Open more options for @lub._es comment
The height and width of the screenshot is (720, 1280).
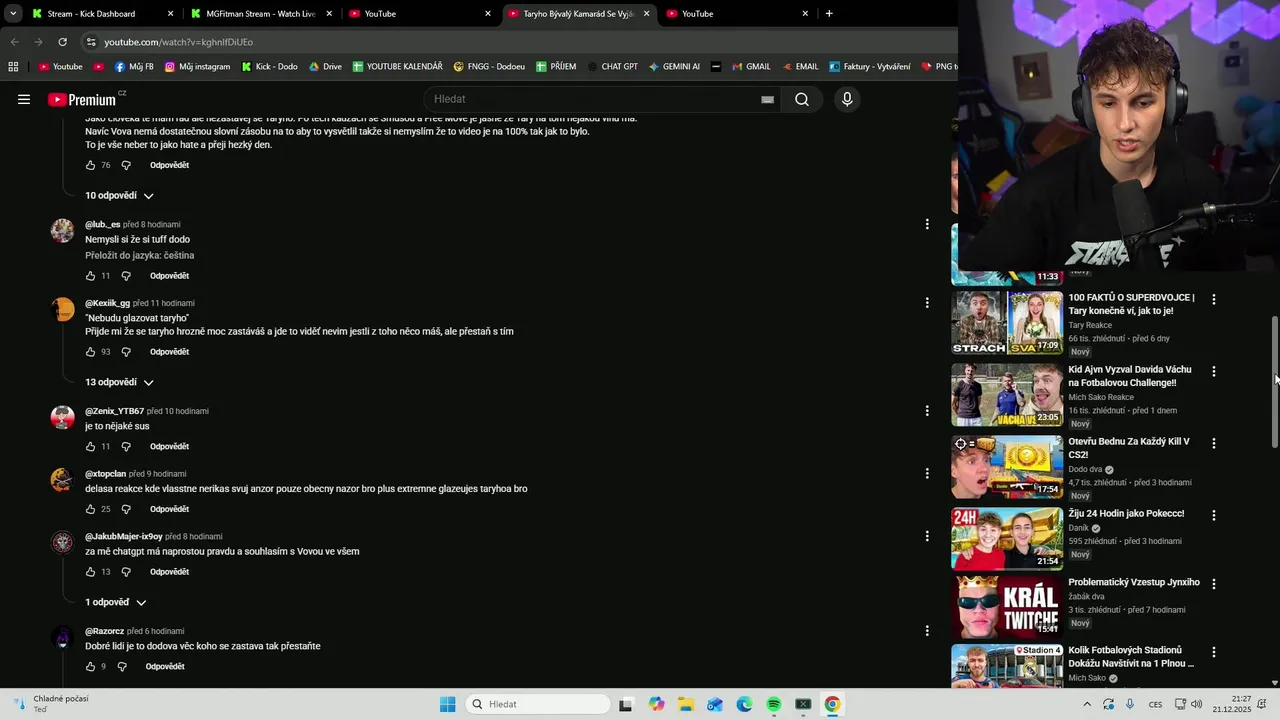[927, 224]
